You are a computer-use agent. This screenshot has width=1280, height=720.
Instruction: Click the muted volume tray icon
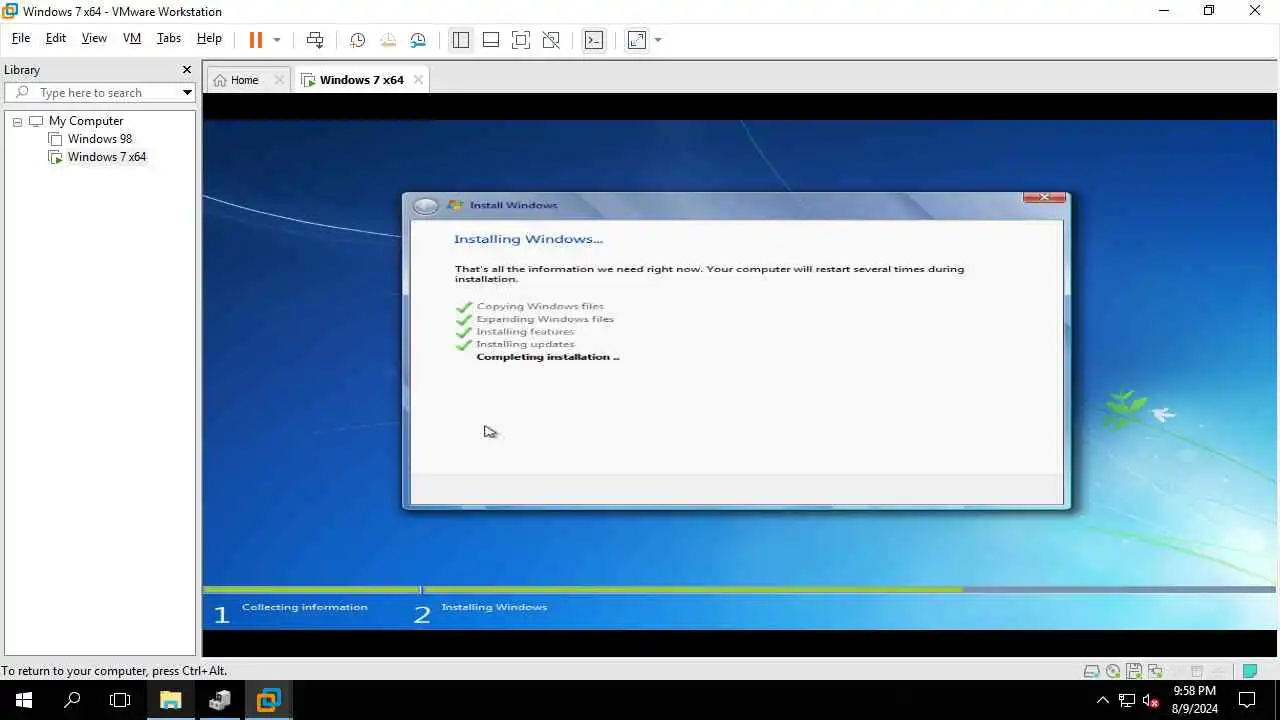1151,700
